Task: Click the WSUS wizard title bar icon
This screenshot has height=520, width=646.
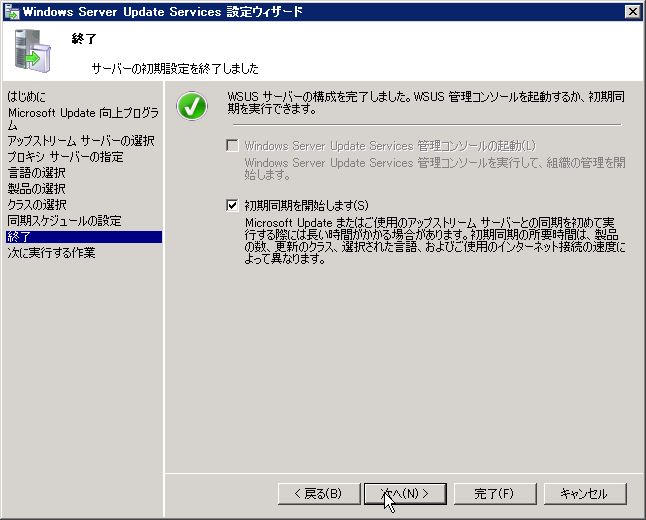Action: pos(12,12)
